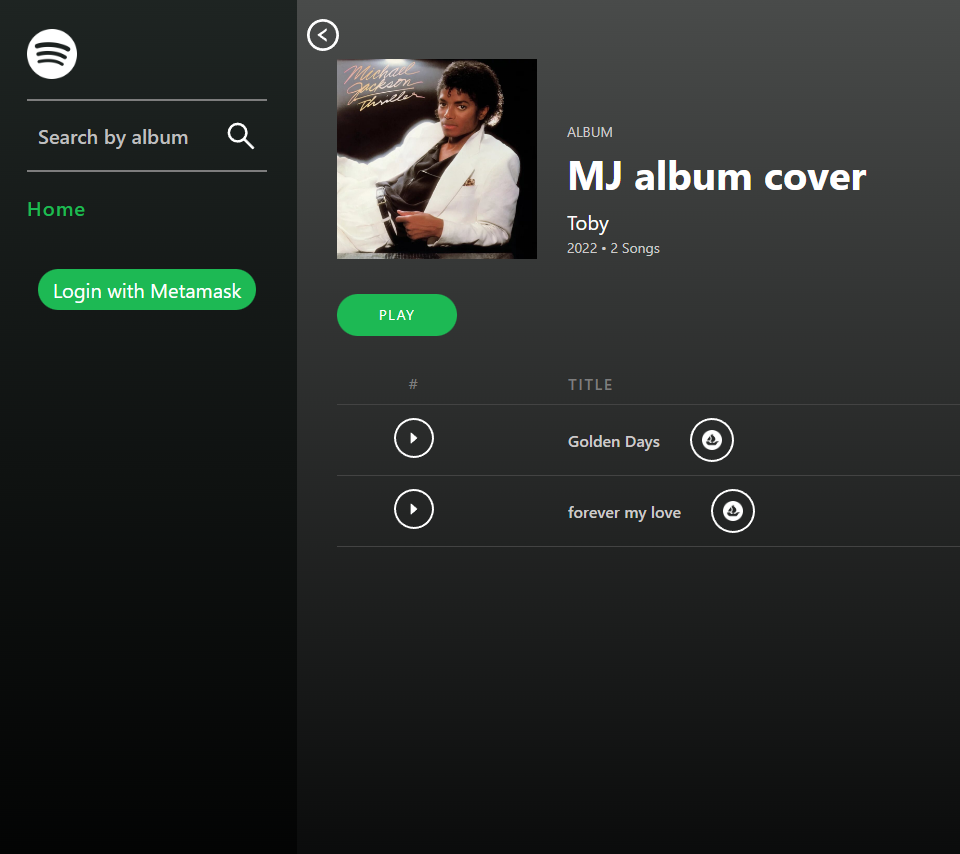
Task: Open Golden Days on OpenSea
Action: [711, 439]
